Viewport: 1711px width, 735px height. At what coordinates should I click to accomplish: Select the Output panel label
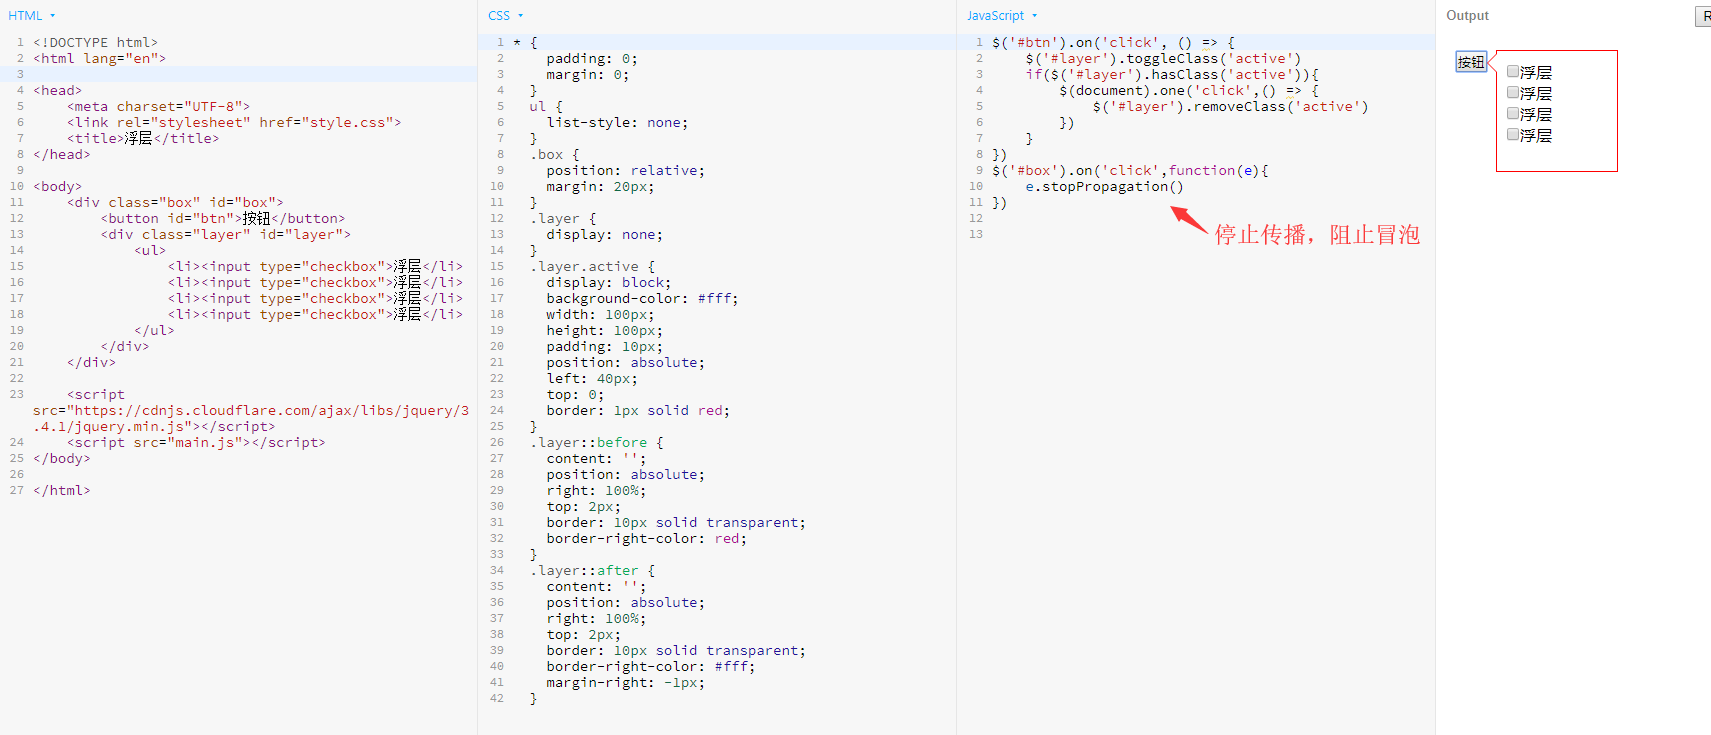click(x=1467, y=16)
